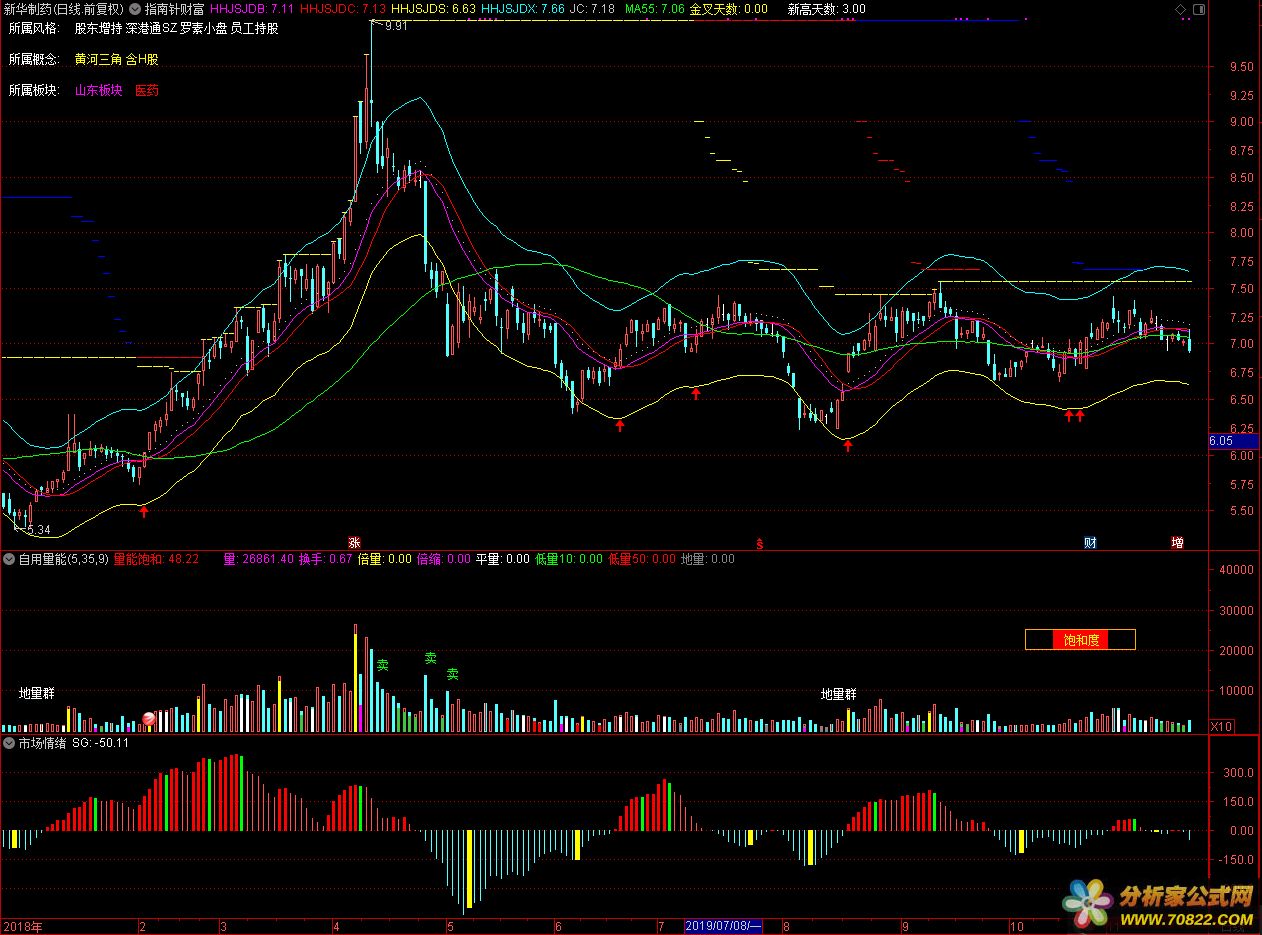Click the 山东板块 sector tag

pyautogui.click(x=98, y=90)
